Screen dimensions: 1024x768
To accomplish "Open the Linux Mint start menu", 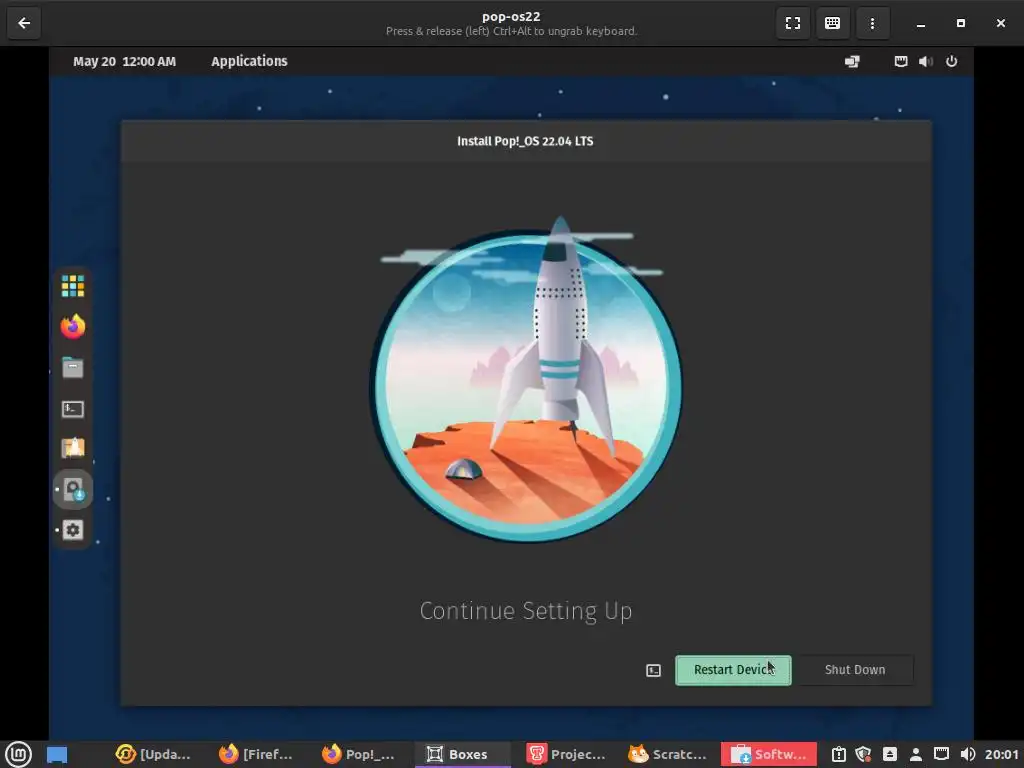I will (18, 754).
